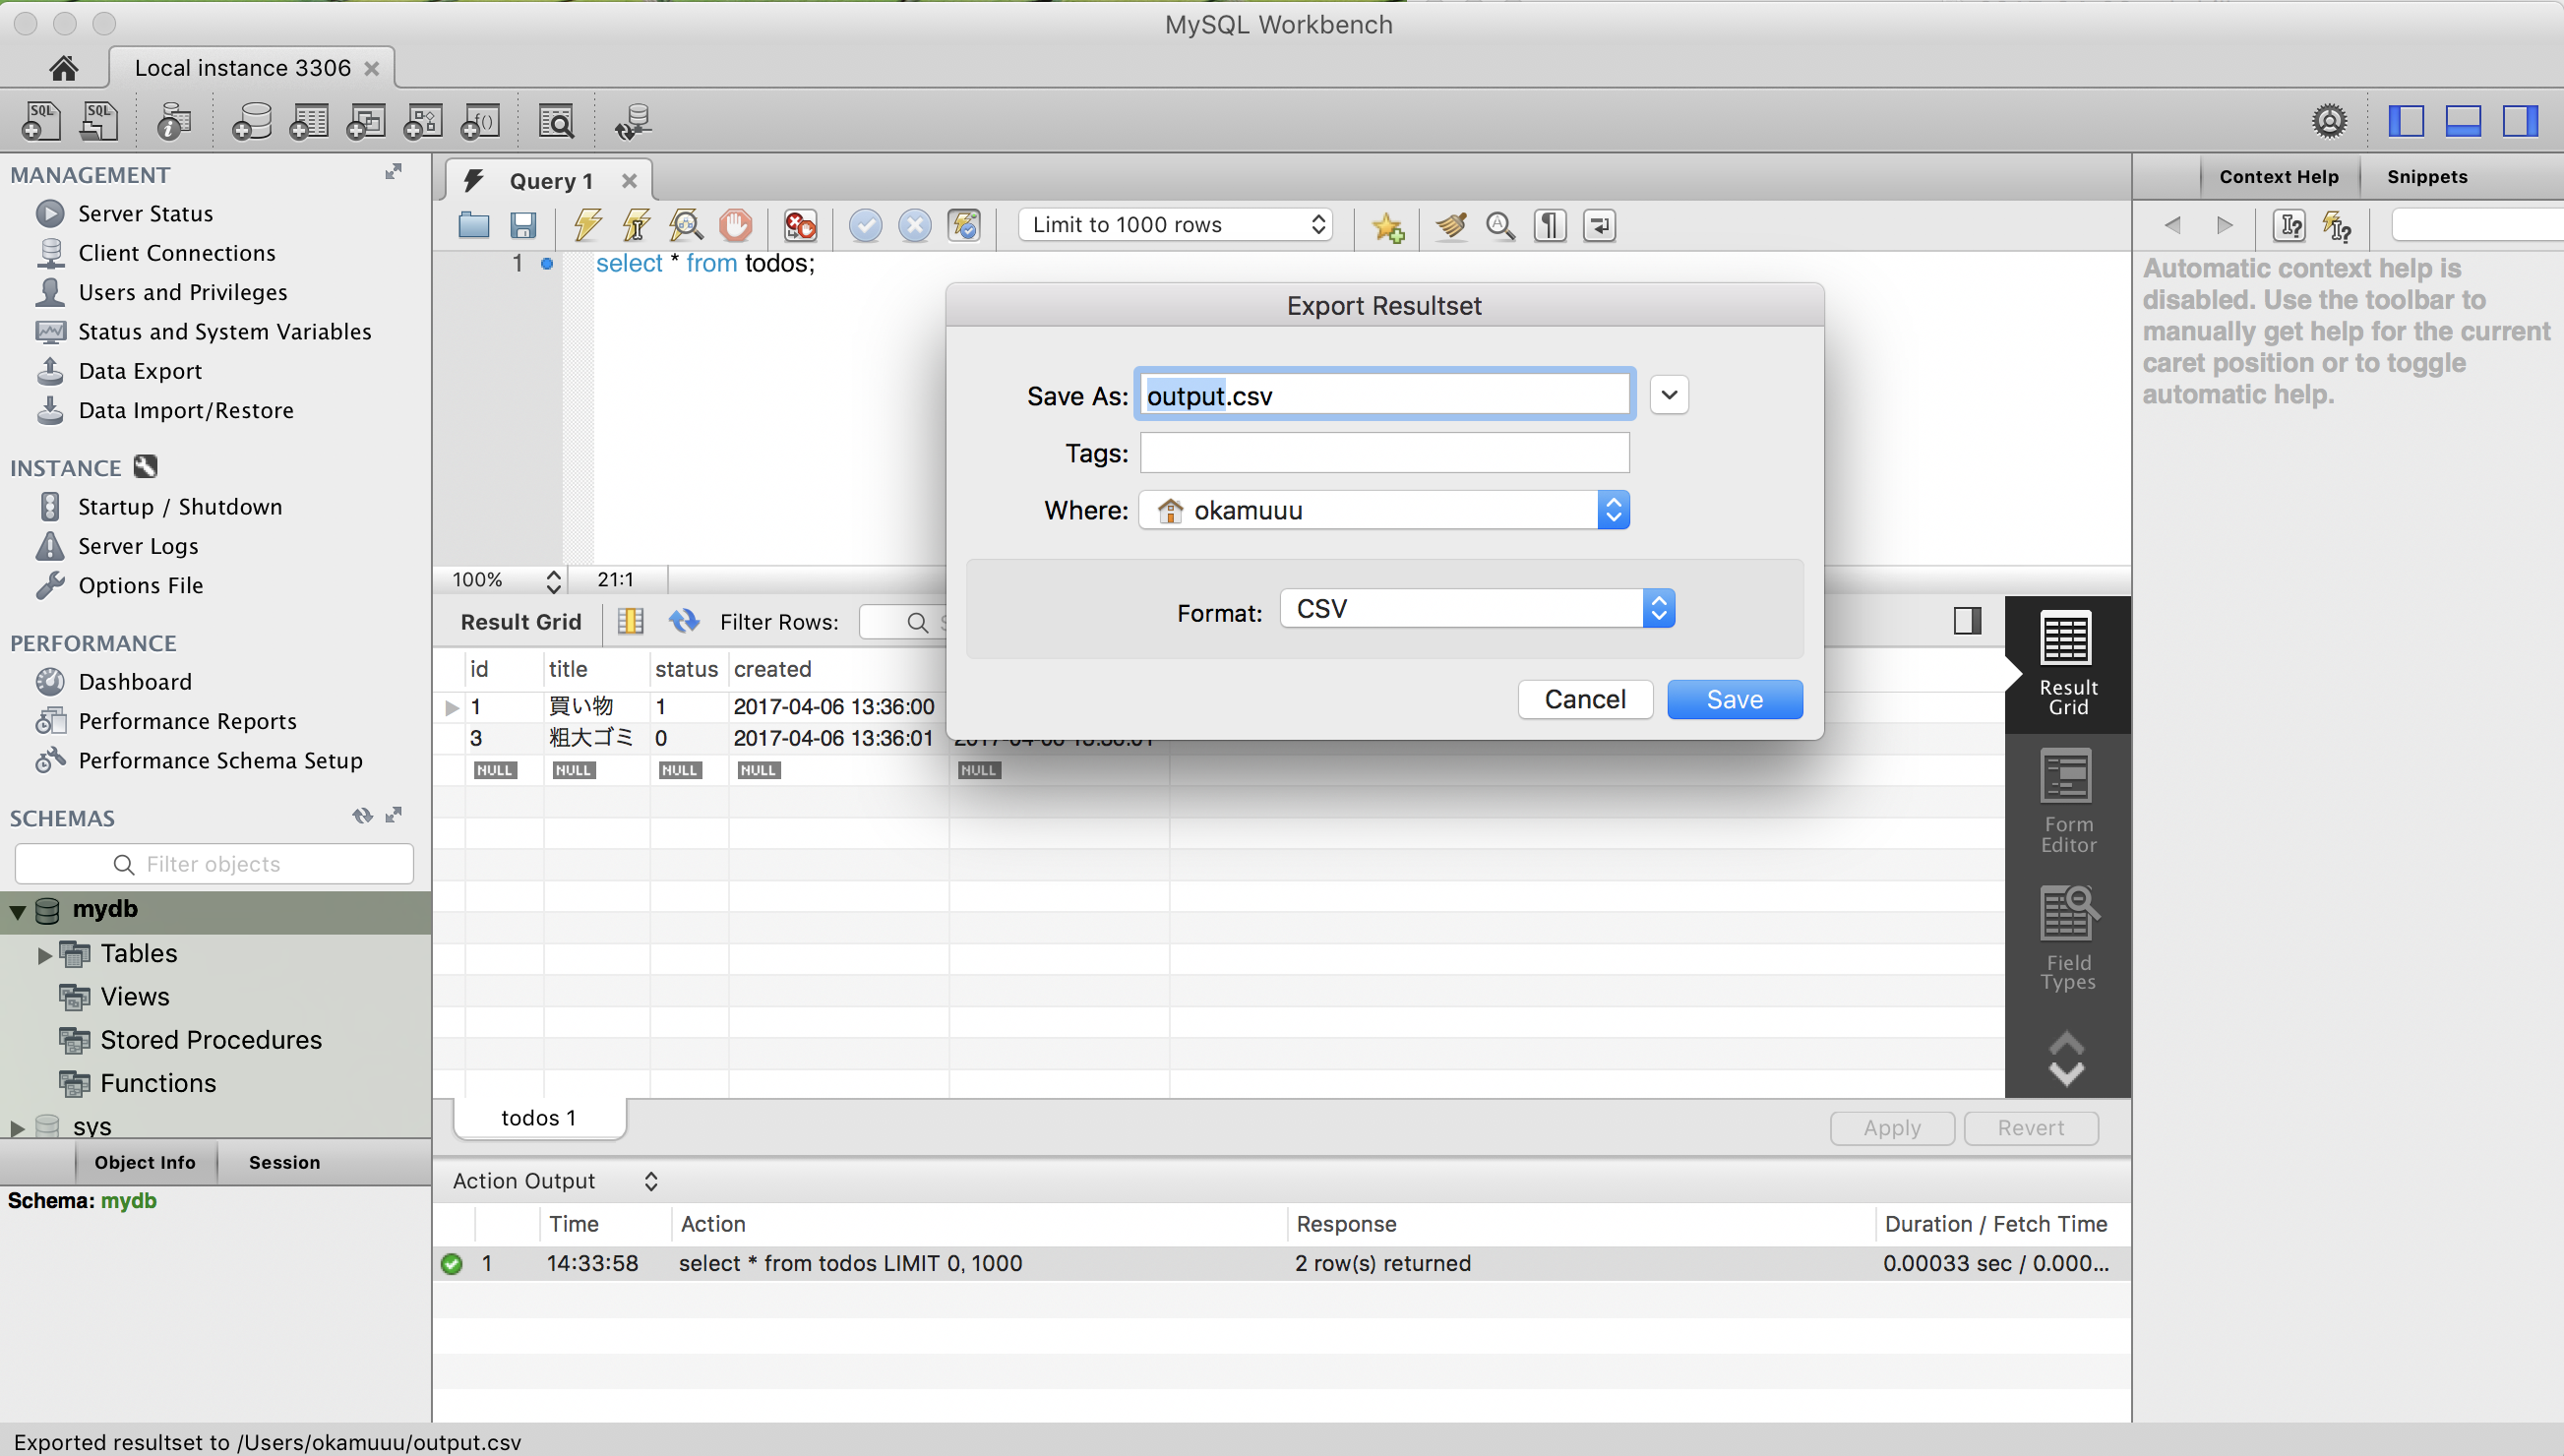Viewport: 2564px width, 1456px height.
Task: Open the Where folder dropdown okamuuu
Action: (x=1384, y=510)
